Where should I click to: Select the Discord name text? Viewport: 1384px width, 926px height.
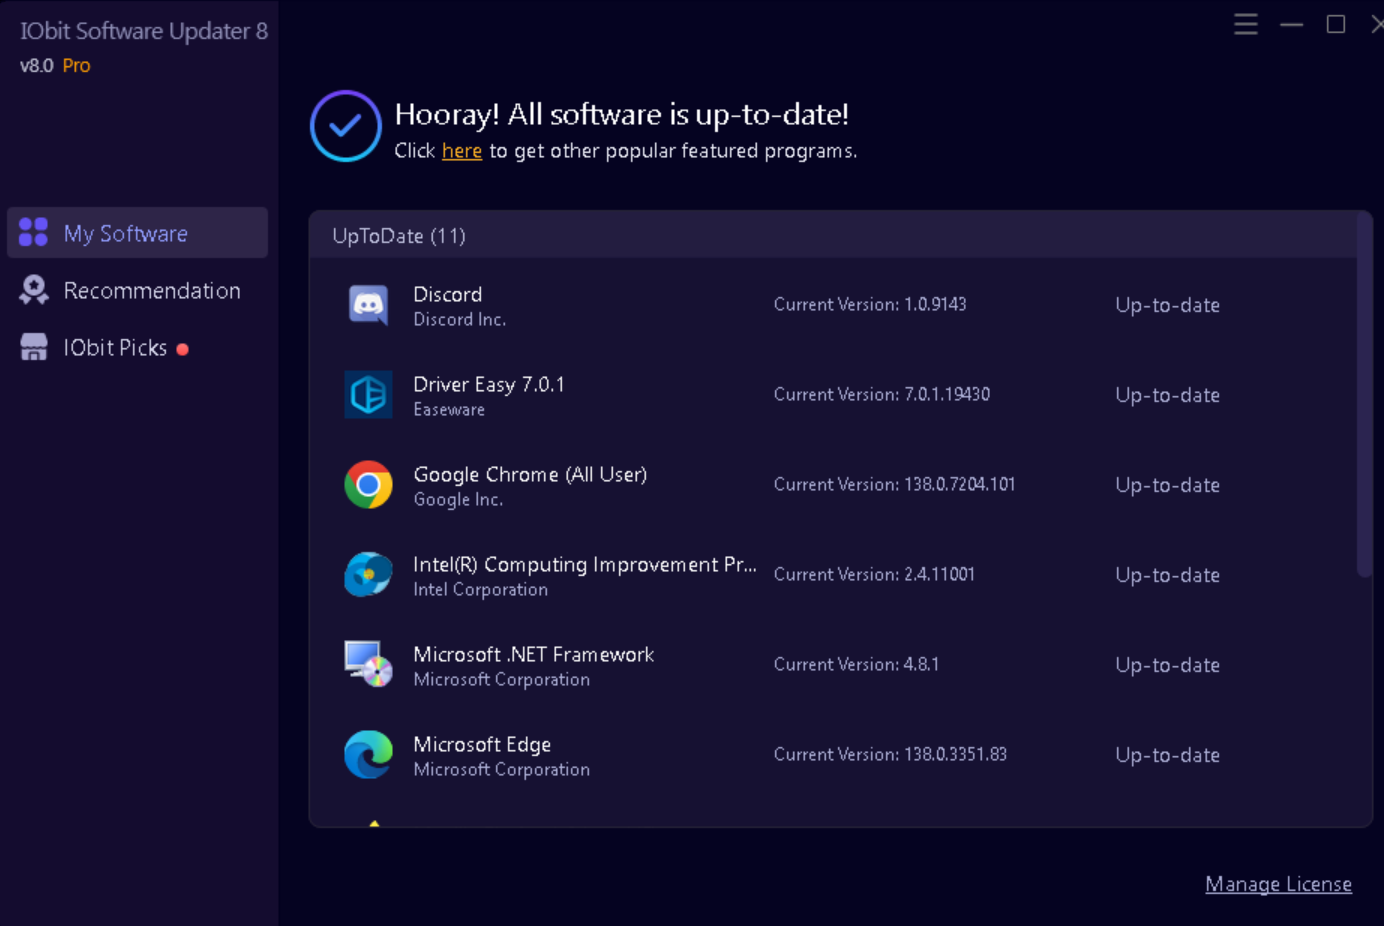click(448, 294)
